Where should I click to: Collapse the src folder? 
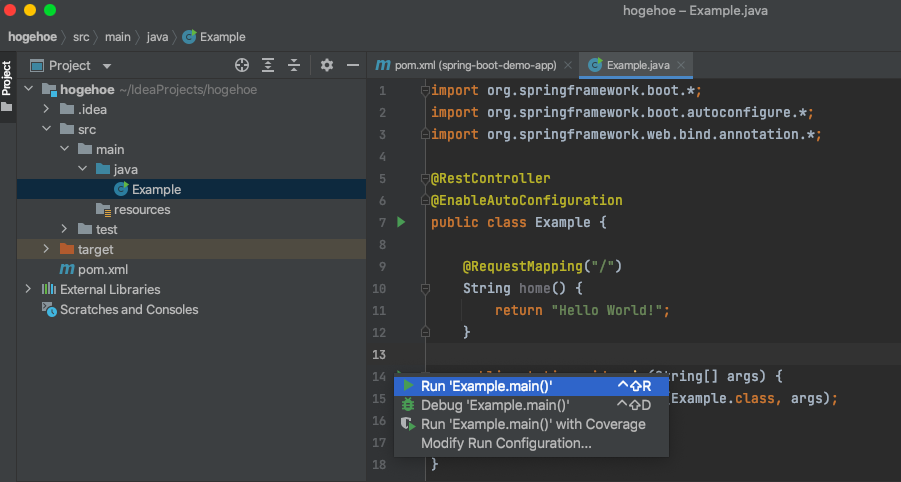47,129
